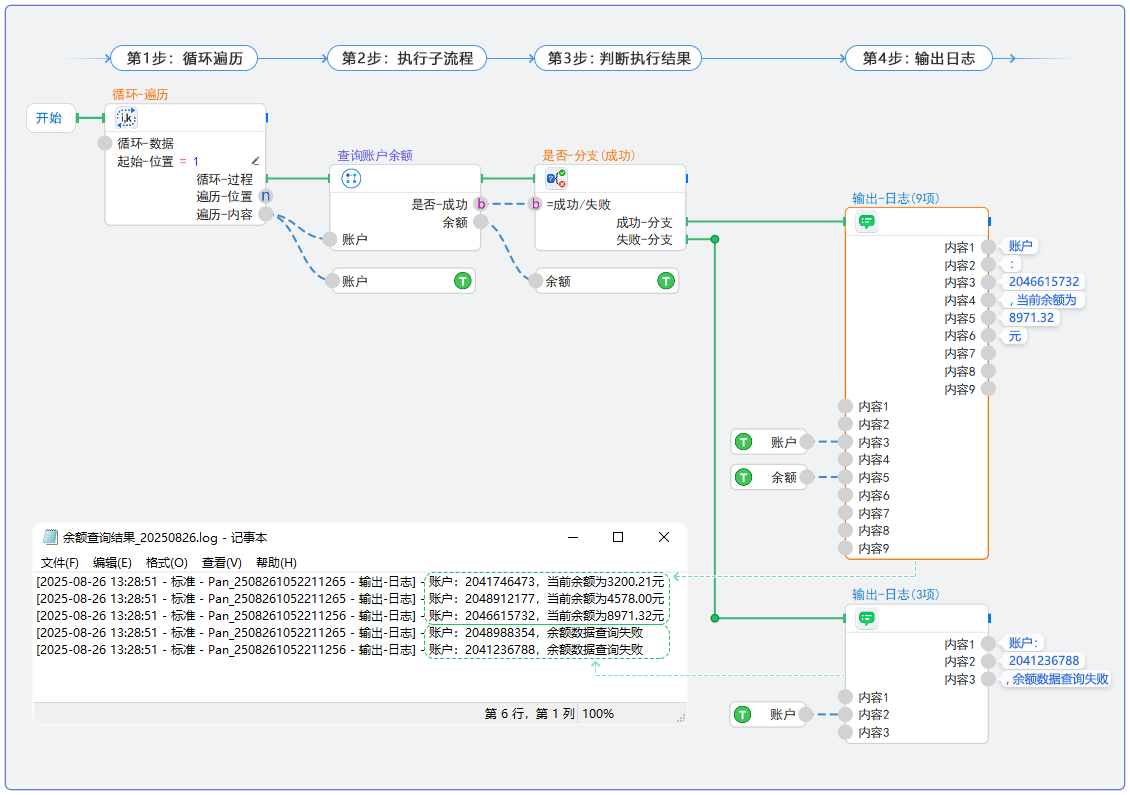Open the 格式(O) menu in Notepad
This screenshot has width=1130, height=795.
(x=166, y=563)
